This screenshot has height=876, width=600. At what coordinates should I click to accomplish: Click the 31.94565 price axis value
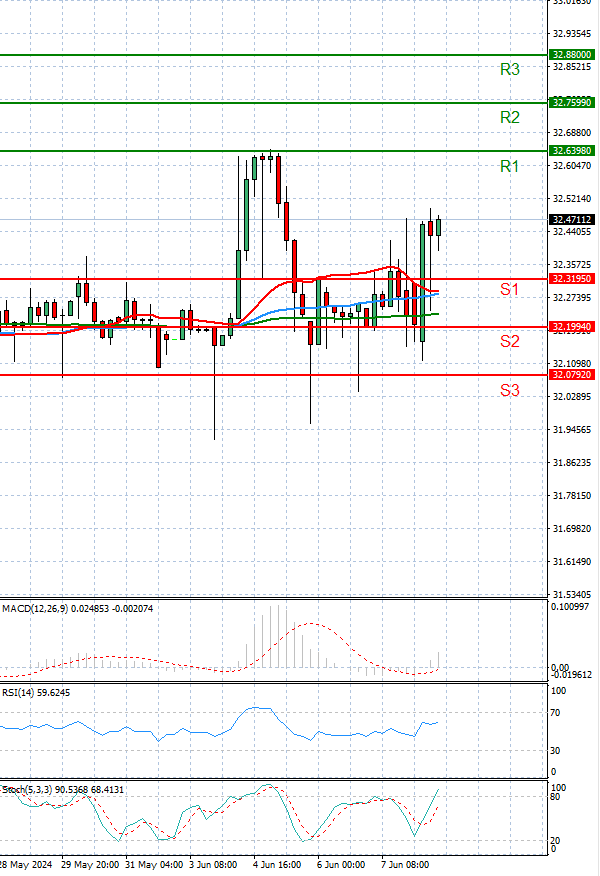pyautogui.click(x=572, y=430)
